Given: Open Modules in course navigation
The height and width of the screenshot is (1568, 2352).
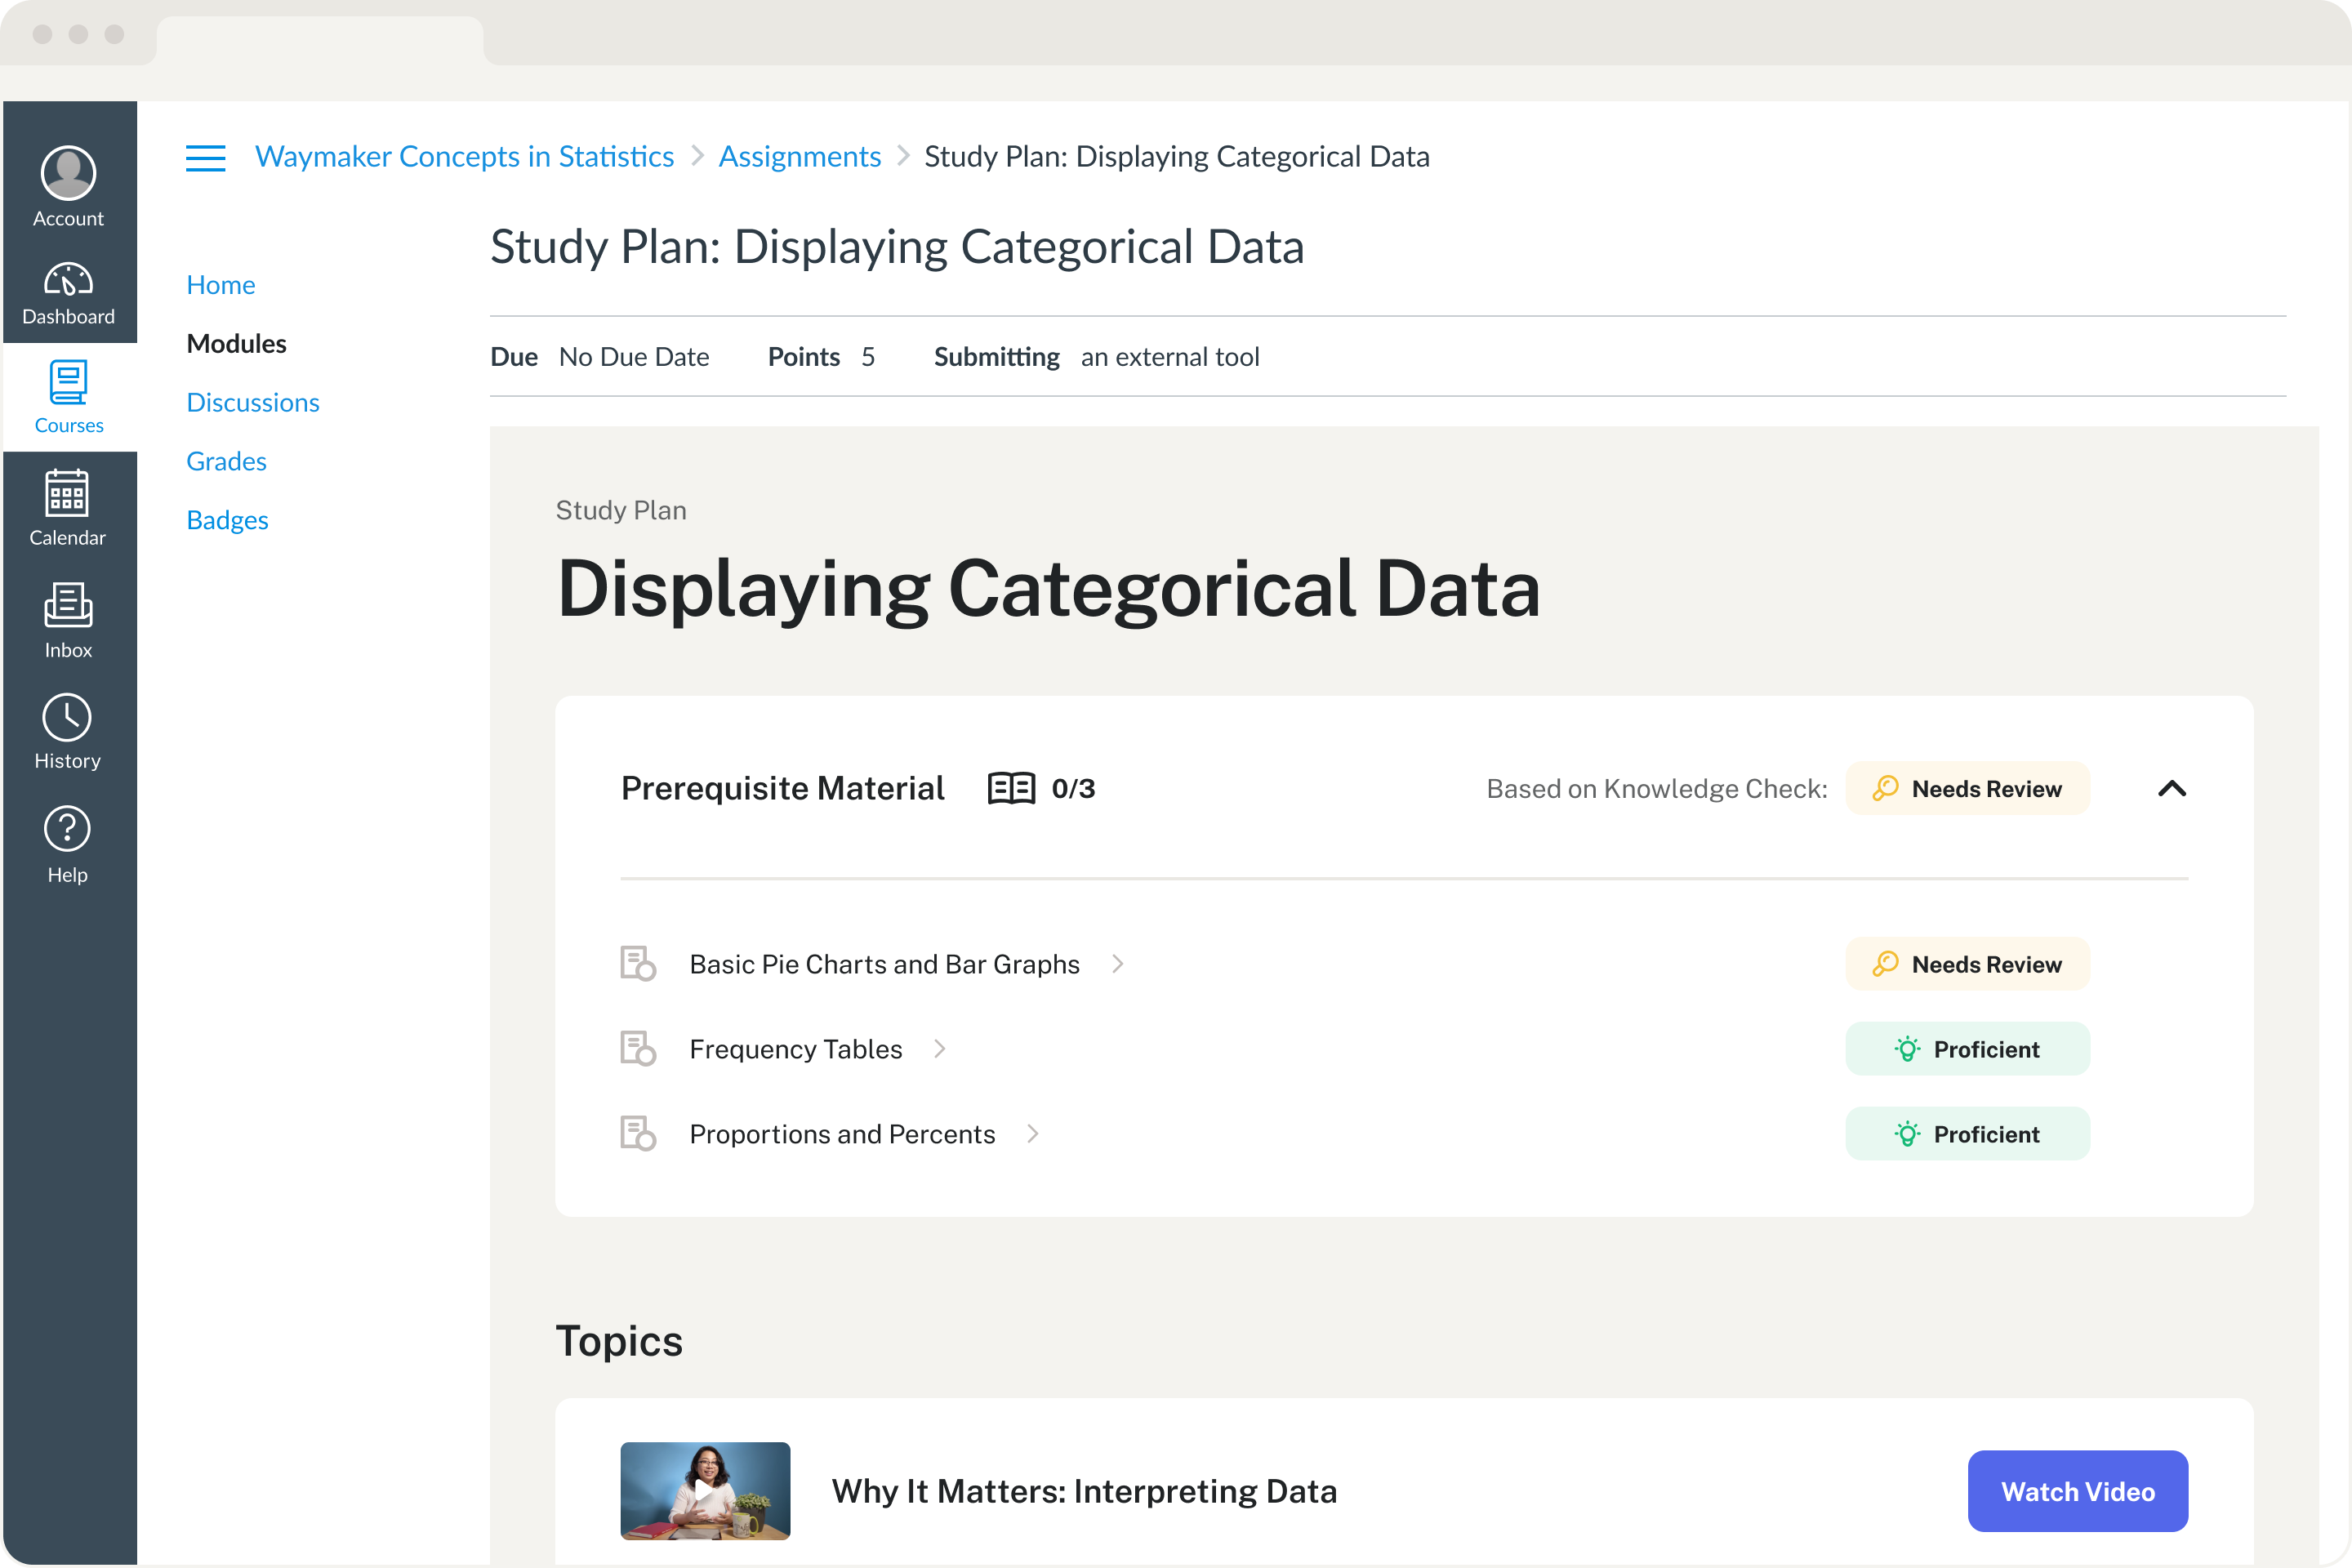Looking at the screenshot, I should pyautogui.click(x=237, y=344).
